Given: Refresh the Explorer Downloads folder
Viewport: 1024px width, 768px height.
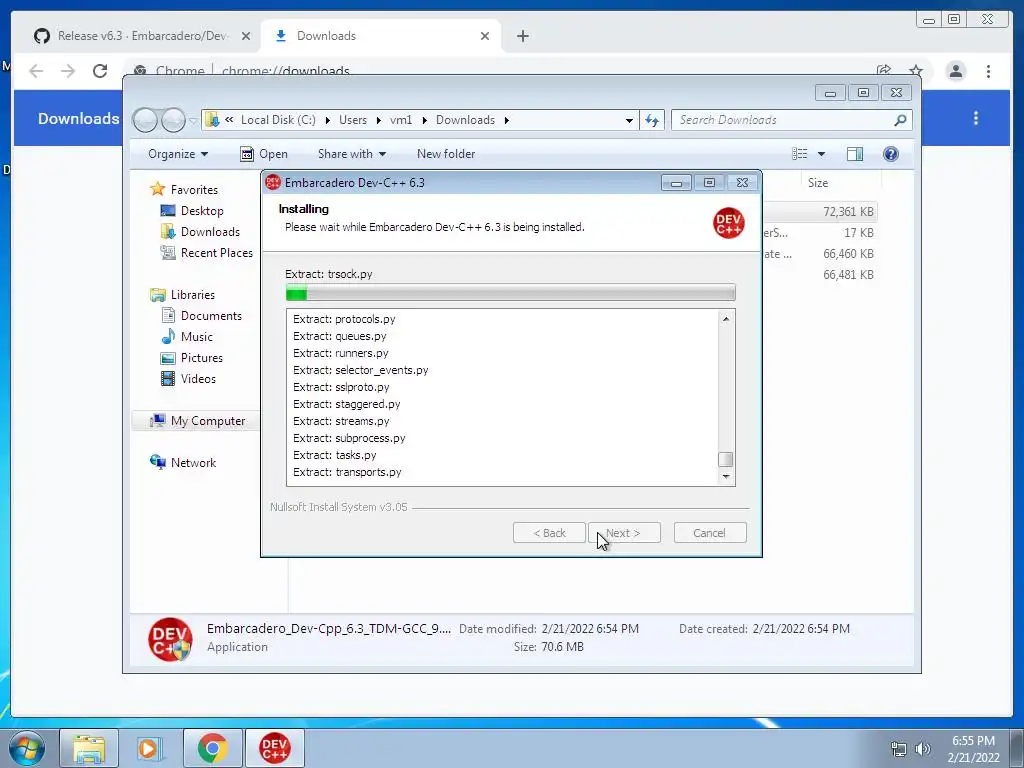Looking at the screenshot, I should tap(652, 120).
